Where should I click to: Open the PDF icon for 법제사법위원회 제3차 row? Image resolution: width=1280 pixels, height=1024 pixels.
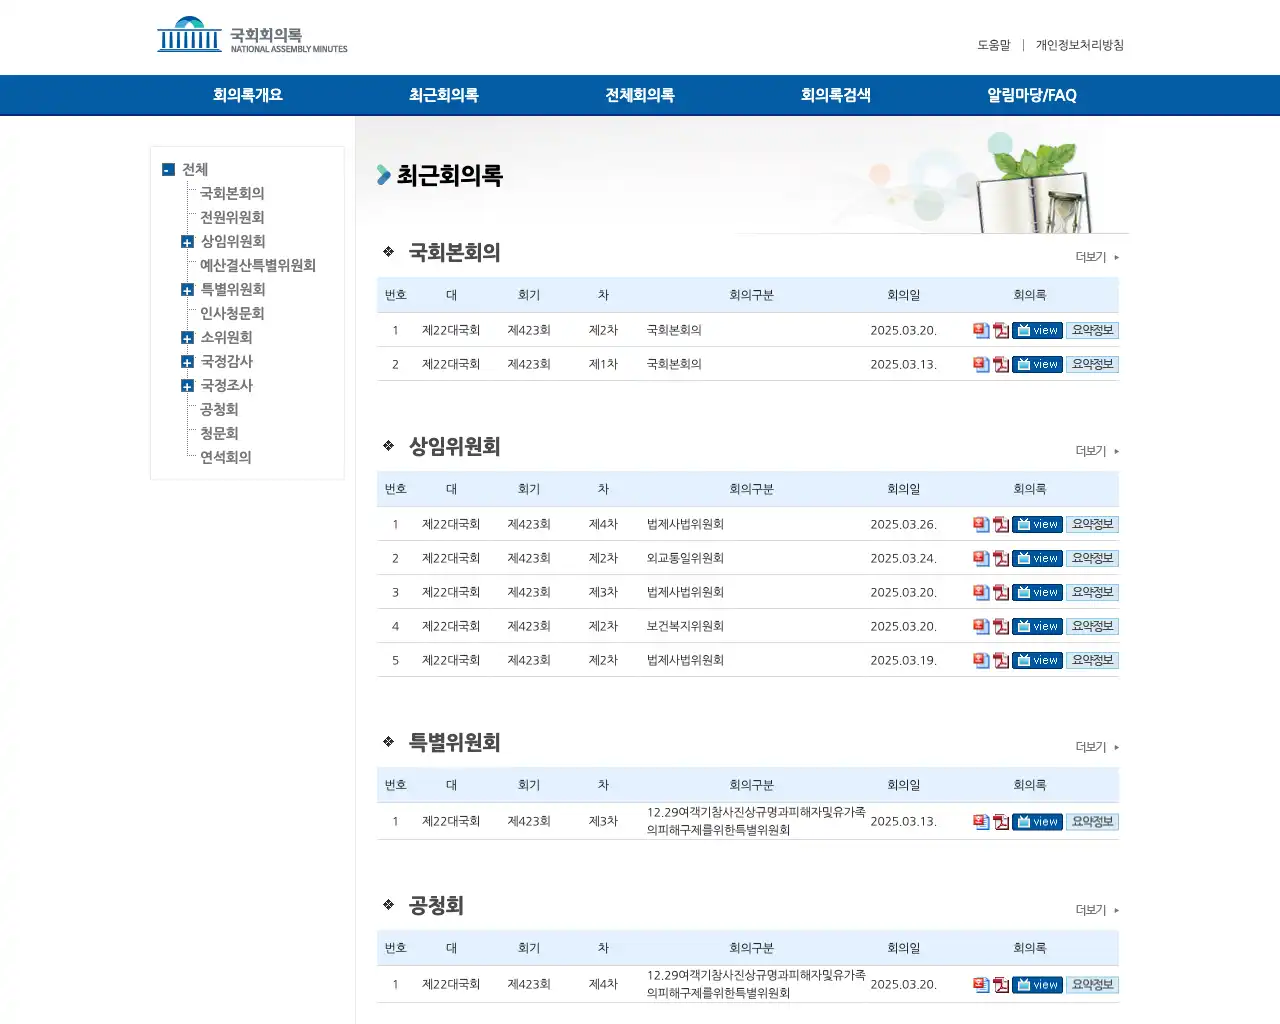[x=1001, y=592]
